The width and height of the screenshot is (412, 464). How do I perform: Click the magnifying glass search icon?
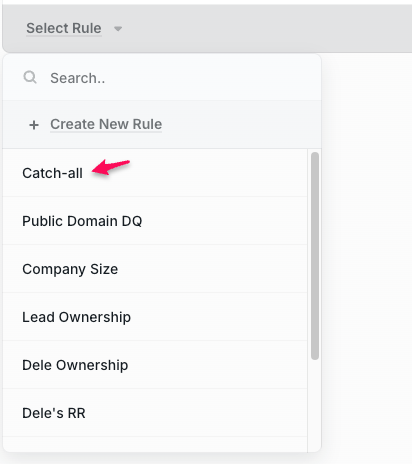pyautogui.click(x=30, y=77)
